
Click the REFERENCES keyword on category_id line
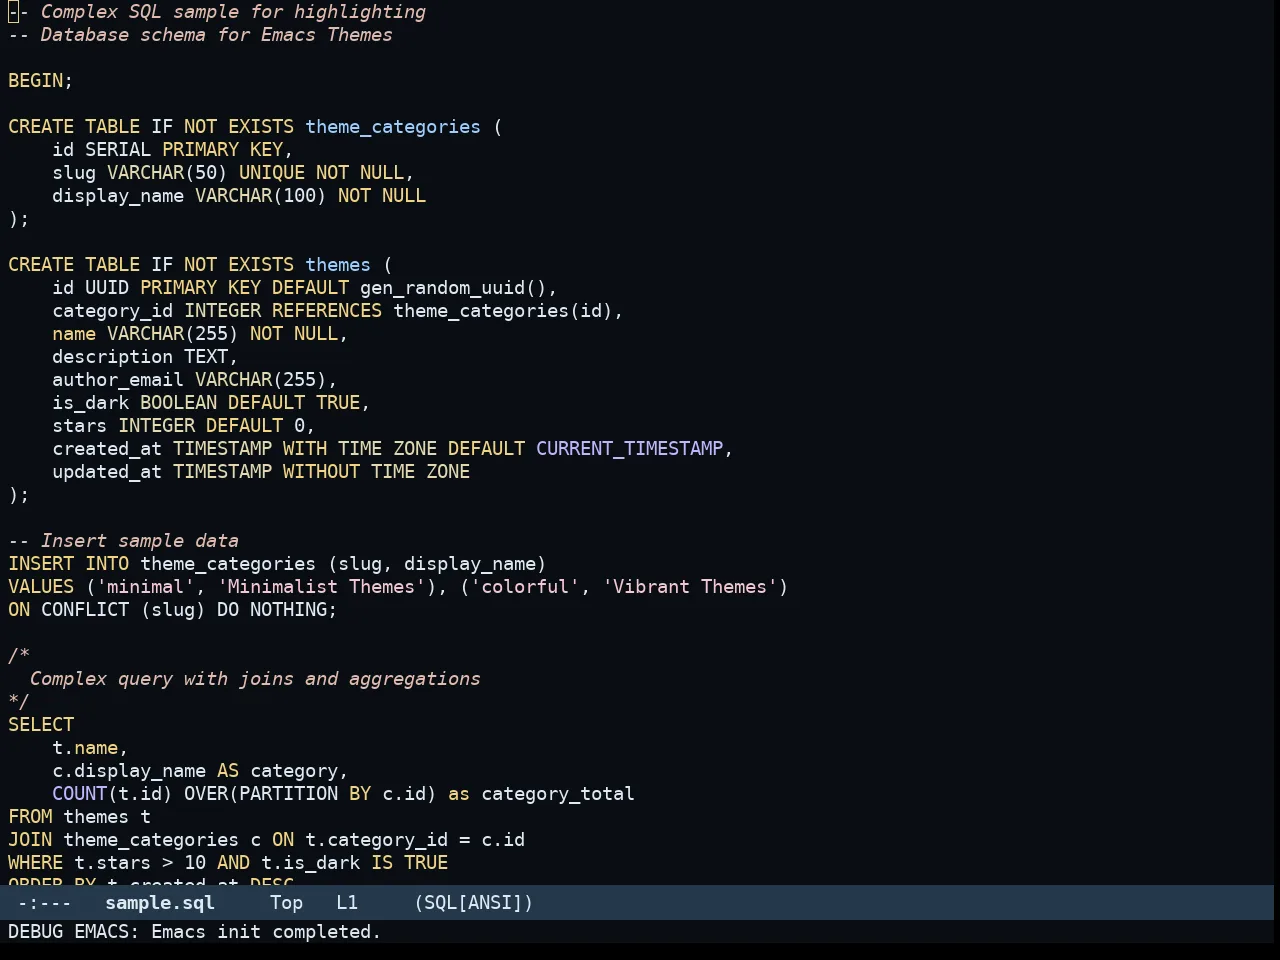click(327, 311)
